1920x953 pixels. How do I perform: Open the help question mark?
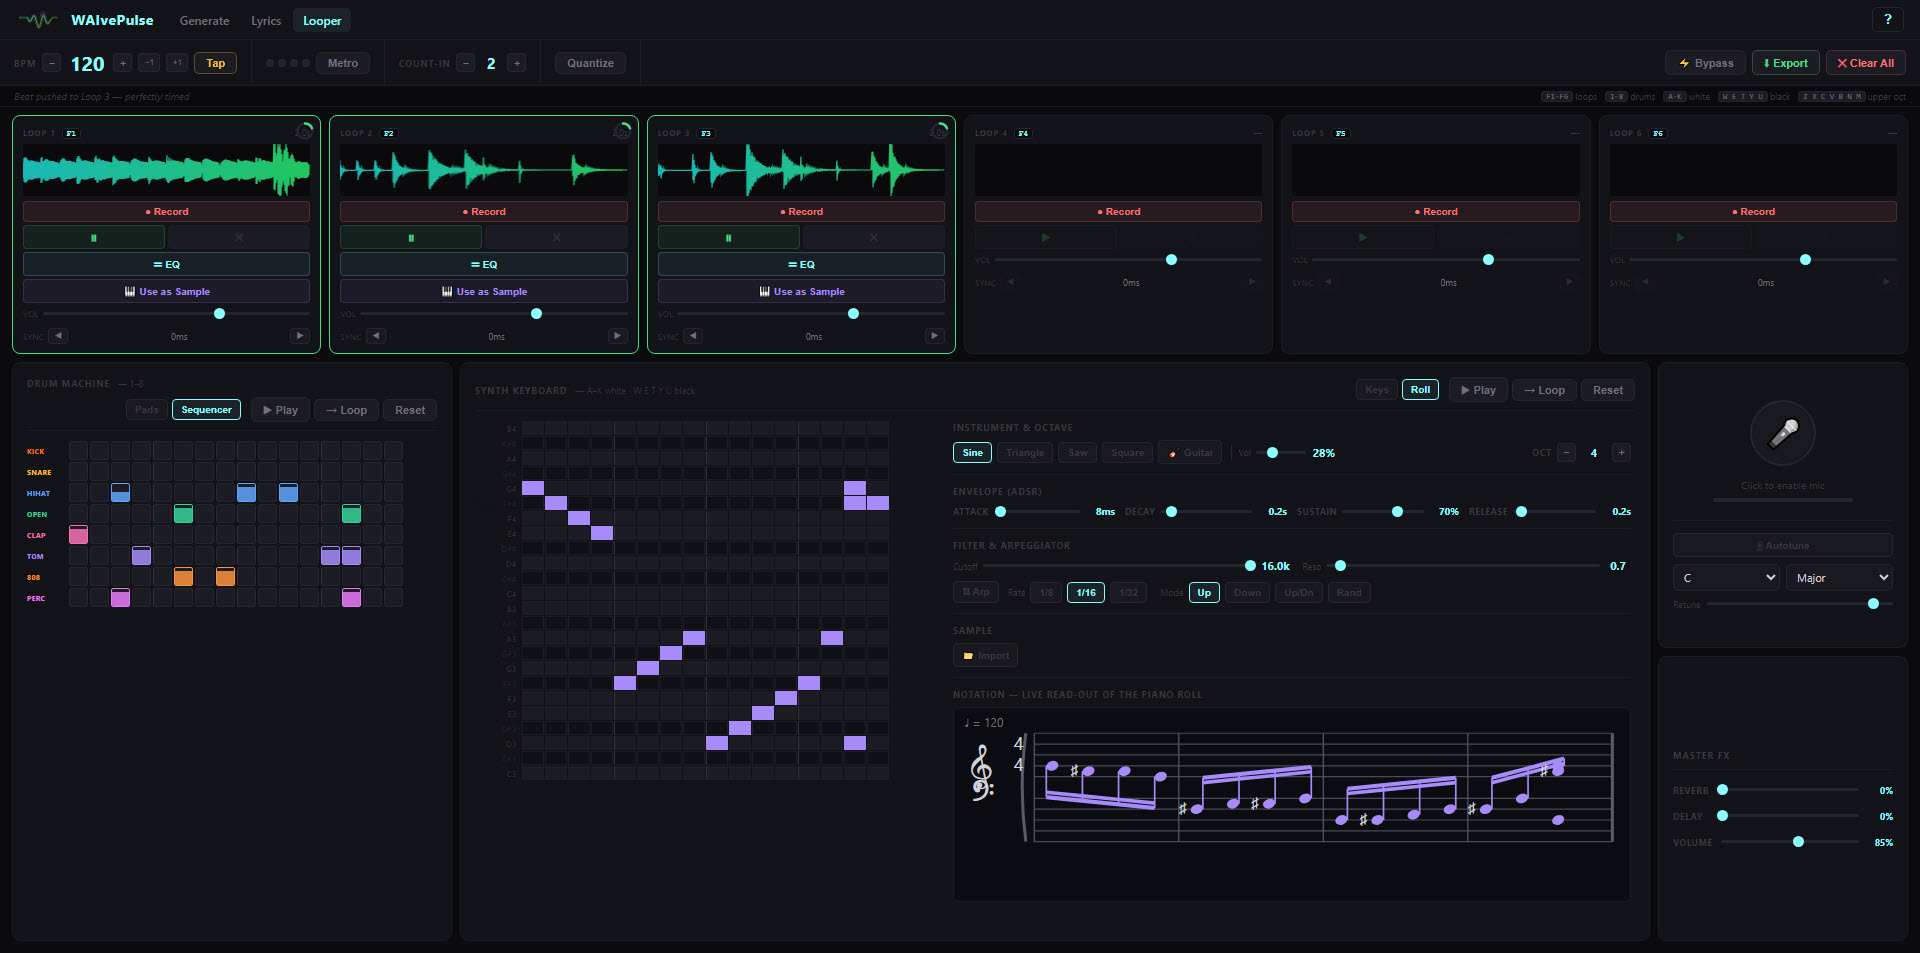[x=1888, y=19]
